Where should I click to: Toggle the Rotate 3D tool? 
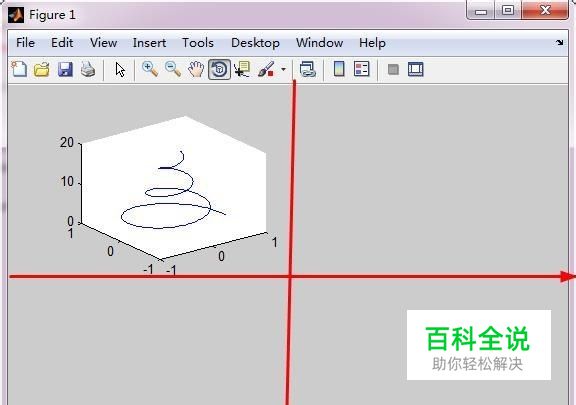(x=219, y=69)
